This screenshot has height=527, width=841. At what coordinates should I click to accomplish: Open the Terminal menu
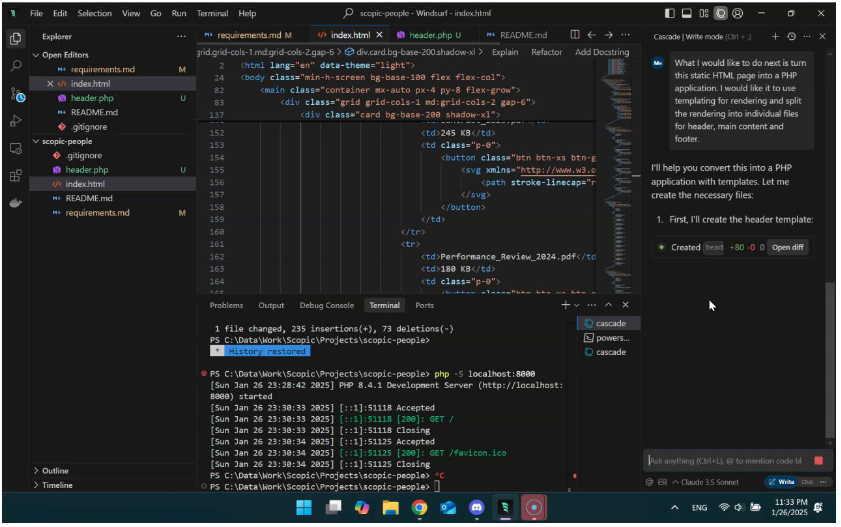pyautogui.click(x=212, y=13)
